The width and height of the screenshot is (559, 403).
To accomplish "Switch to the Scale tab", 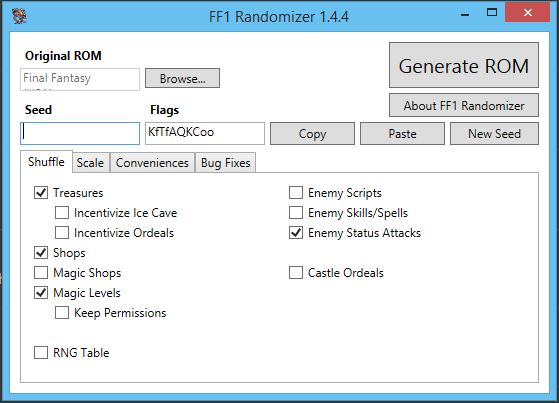I will 91,163.
